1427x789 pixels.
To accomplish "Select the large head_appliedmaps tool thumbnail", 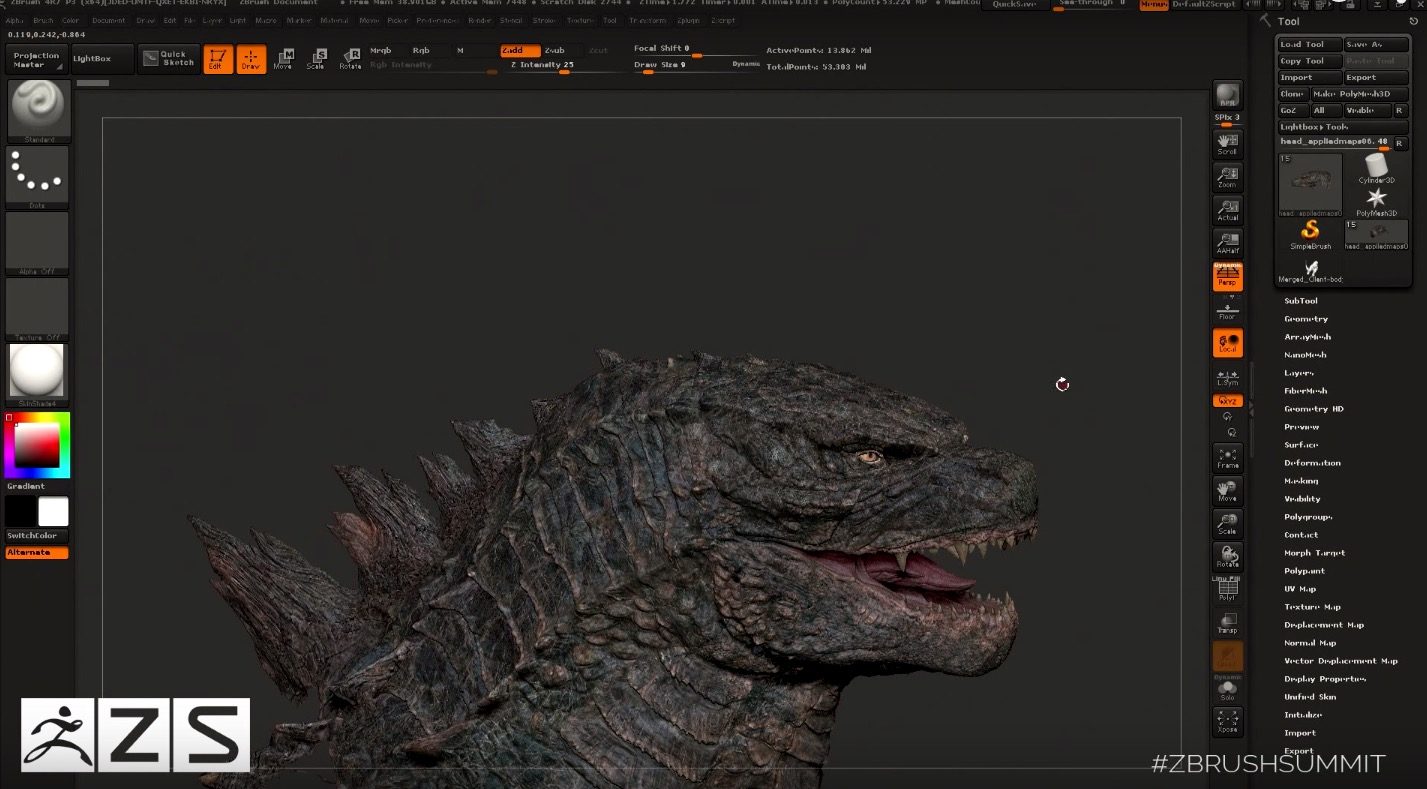I will 1310,185.
